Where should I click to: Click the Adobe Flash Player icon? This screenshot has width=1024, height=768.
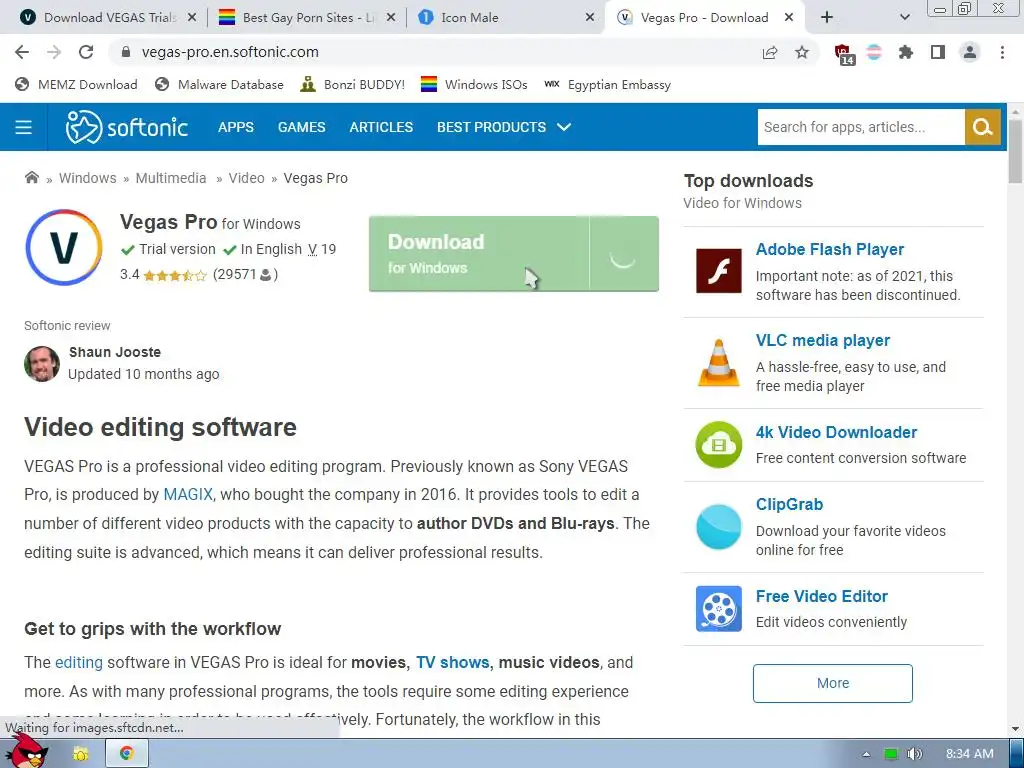tap(718, 270)
